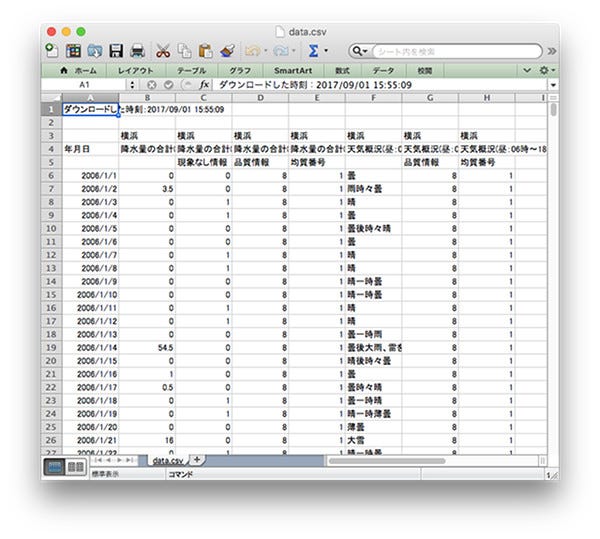Click the Name Box showing A1
Screen dimensions: 600x539
click(x=85, y=86)
